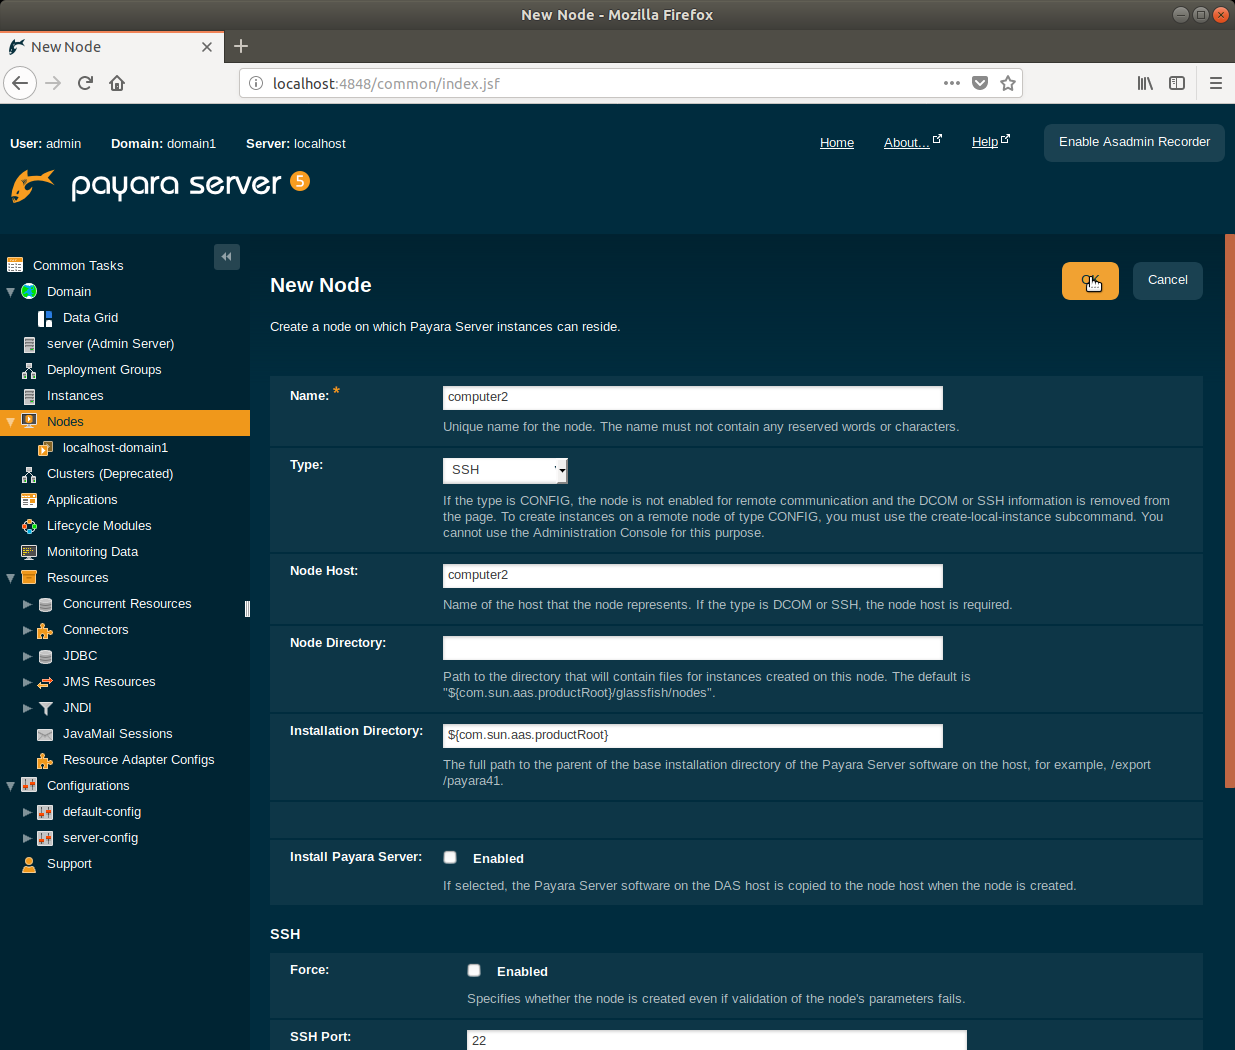The image size is (1235, 1050).
Task: Collapse the Nodes tree node
Action: [11, 422]
